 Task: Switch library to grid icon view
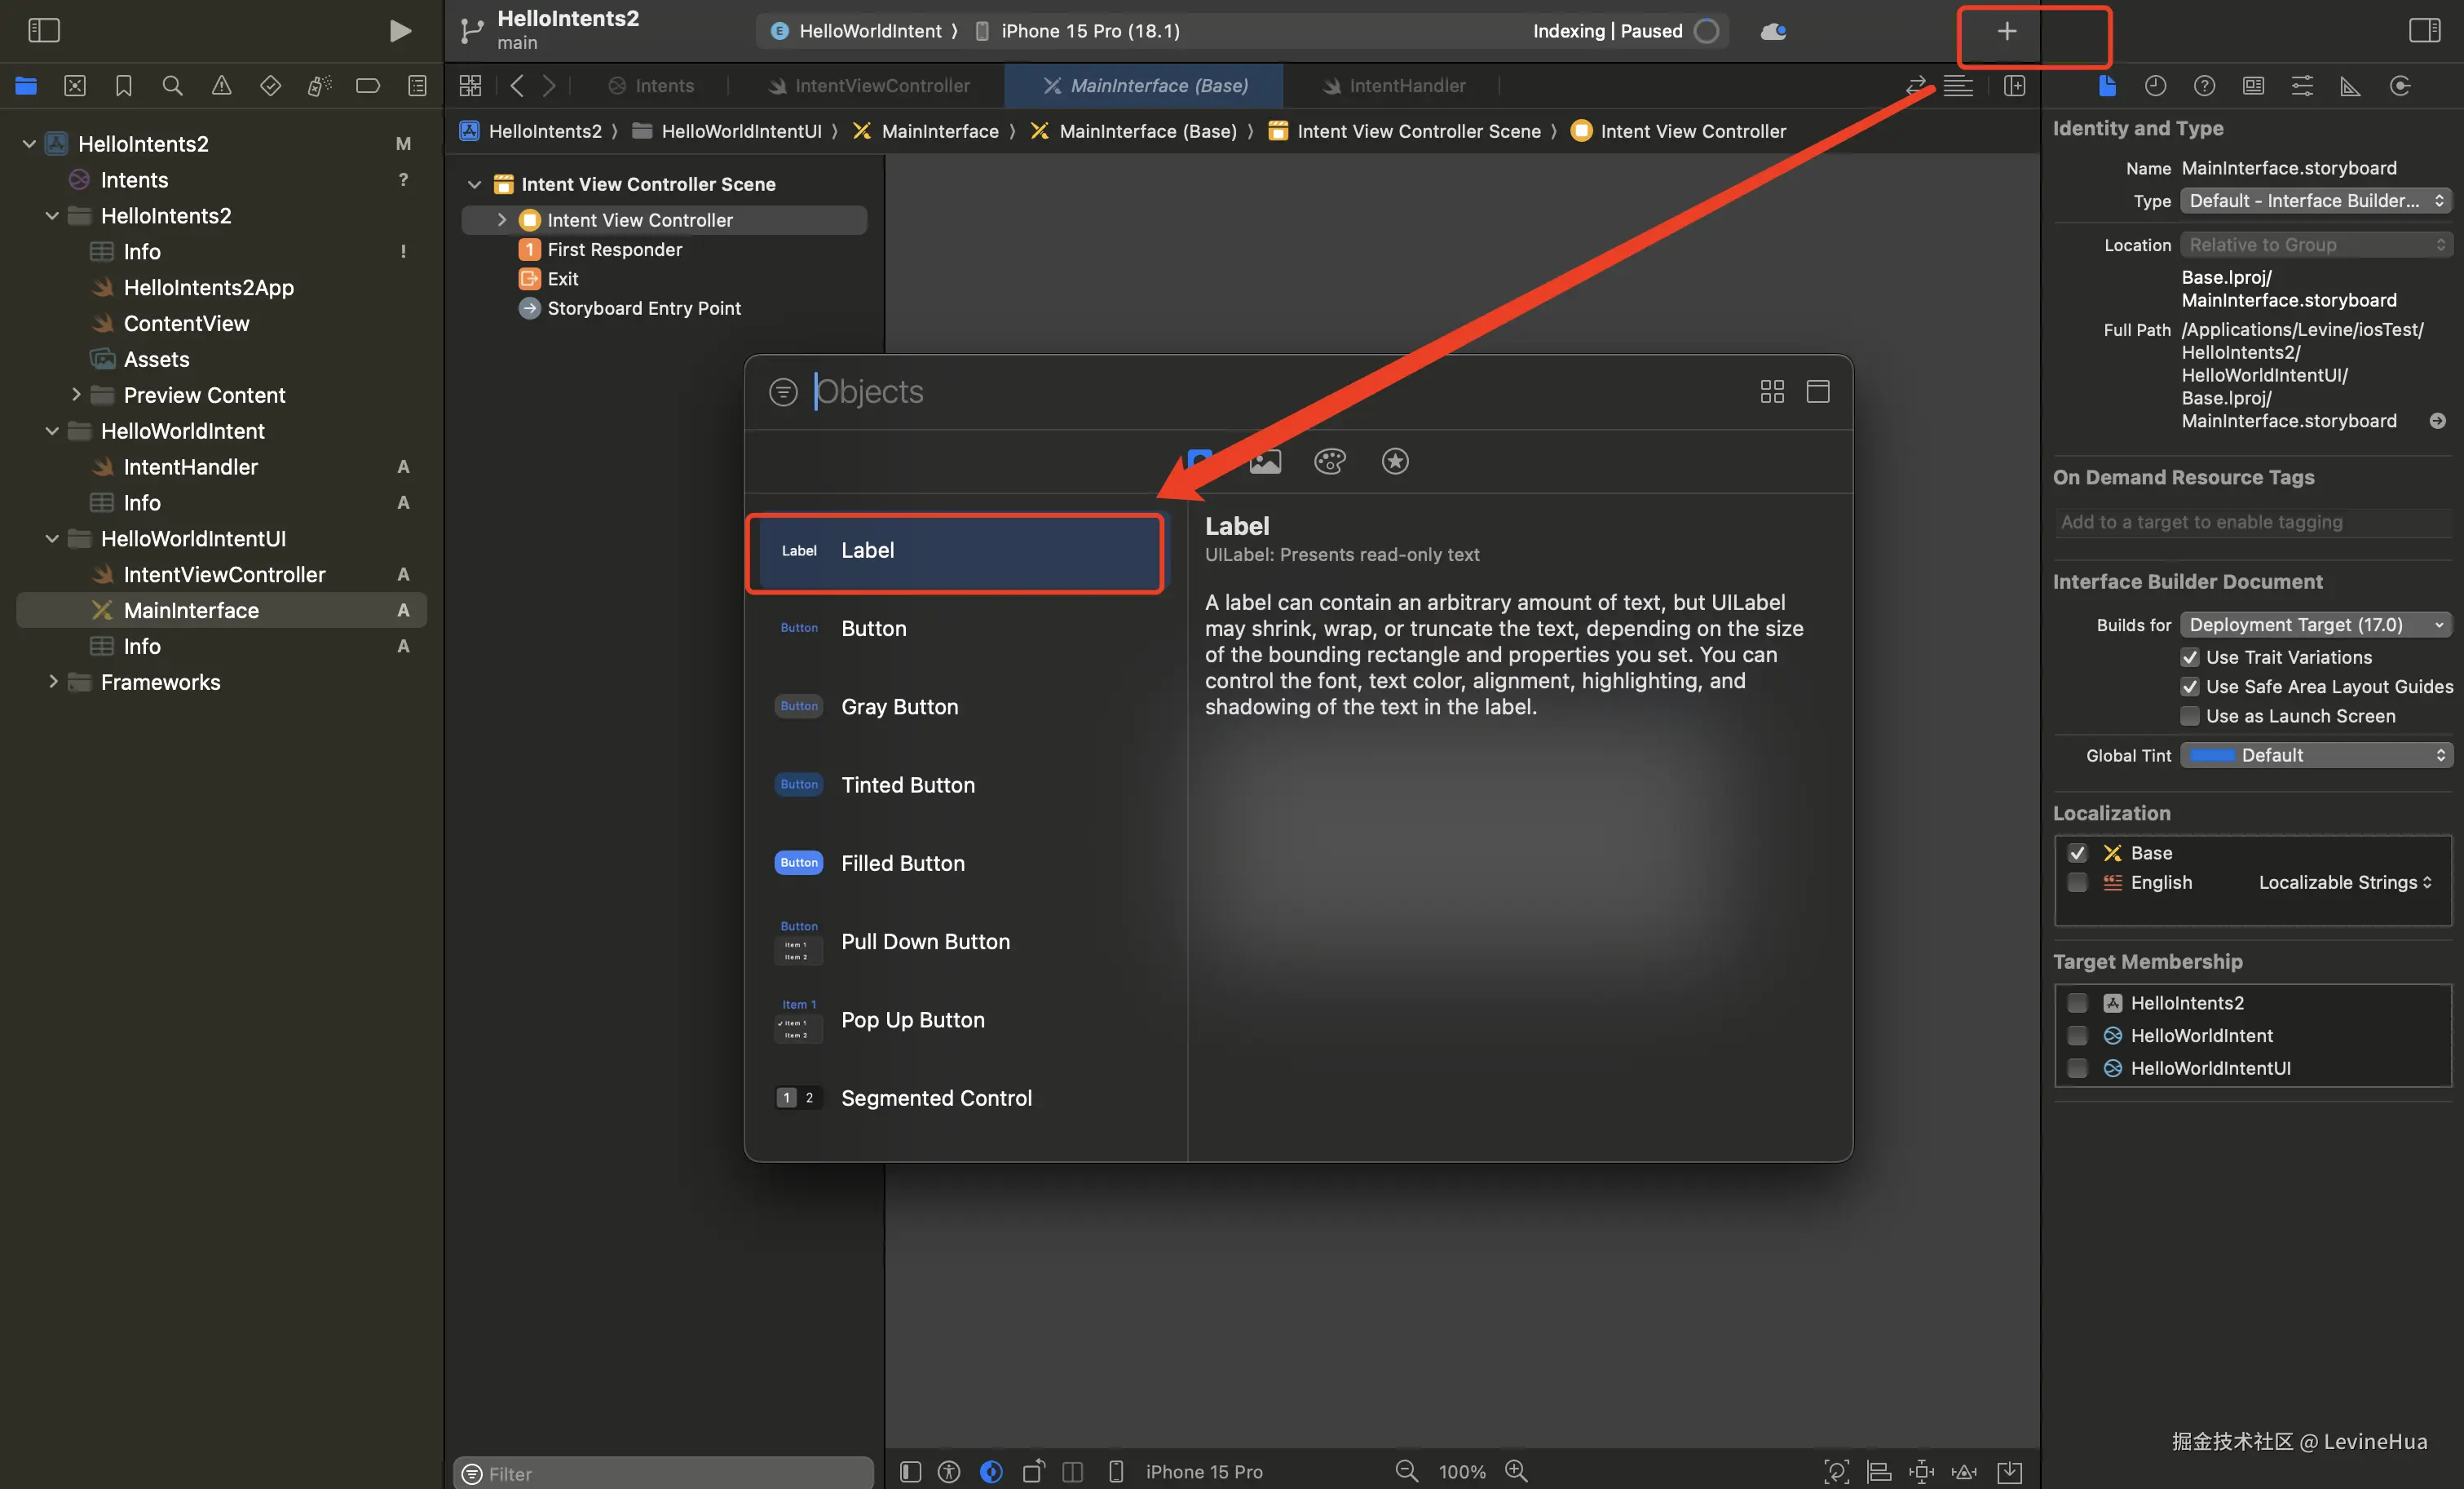(1771, 391)
